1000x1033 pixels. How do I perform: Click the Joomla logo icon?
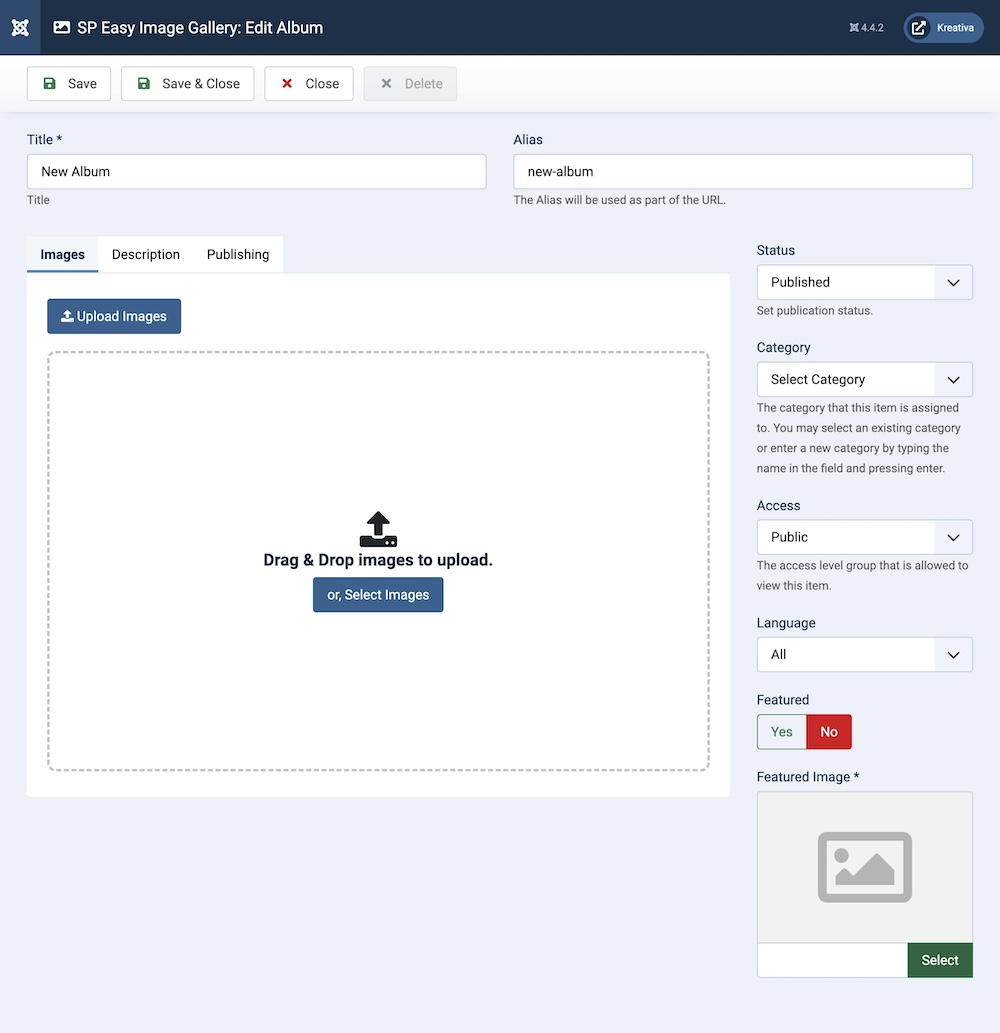click(20, 27)
